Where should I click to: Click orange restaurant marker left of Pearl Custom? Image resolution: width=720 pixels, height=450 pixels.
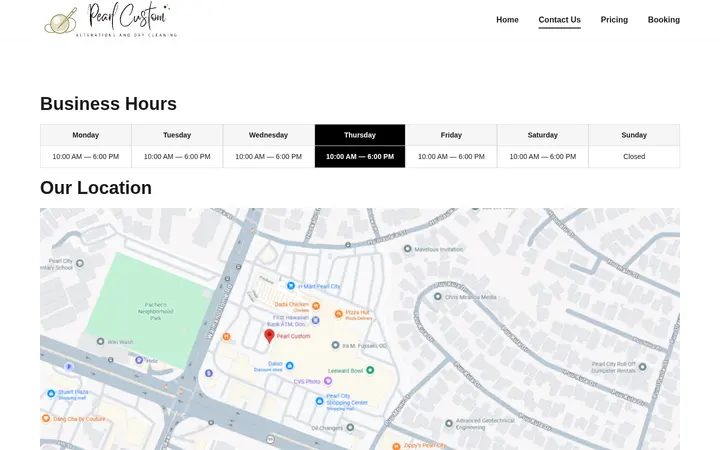[x=226, y=337]
